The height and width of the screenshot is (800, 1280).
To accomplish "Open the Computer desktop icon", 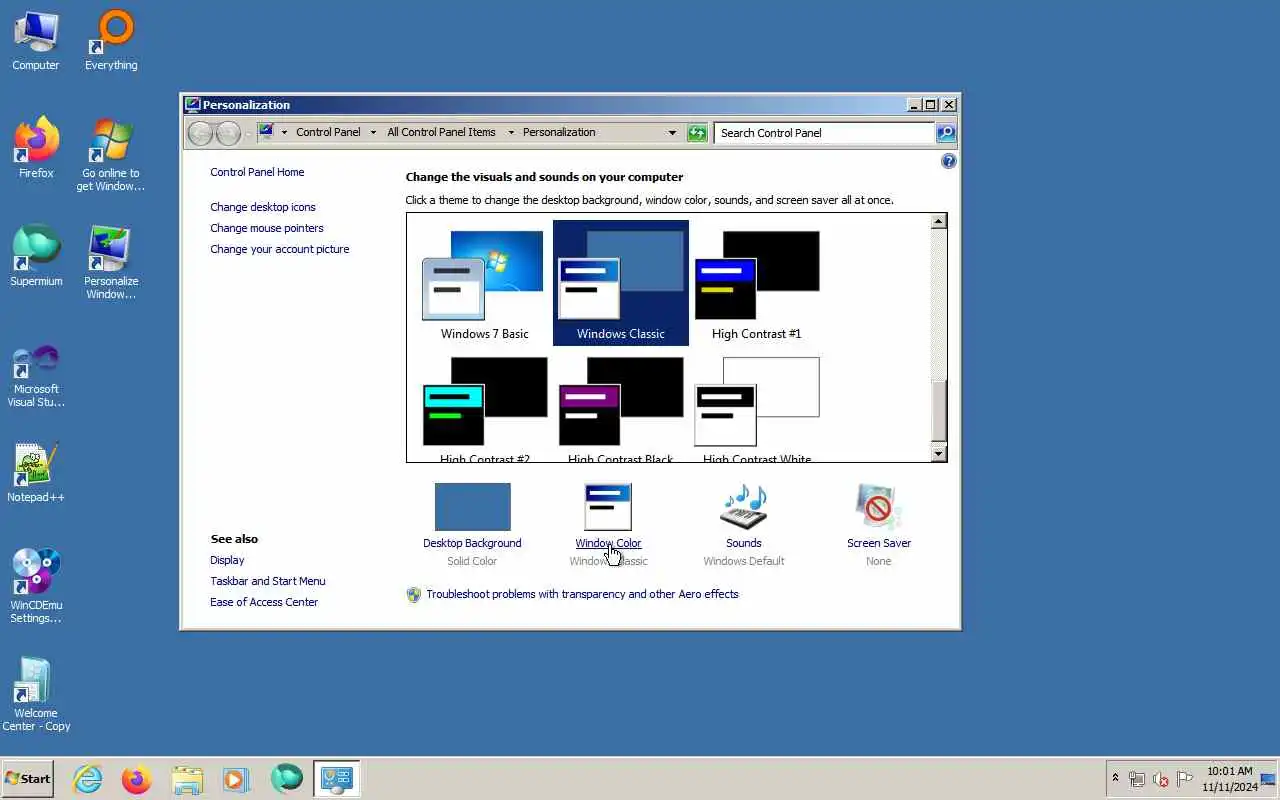I will pyautogui.click(x=36, y=42).
